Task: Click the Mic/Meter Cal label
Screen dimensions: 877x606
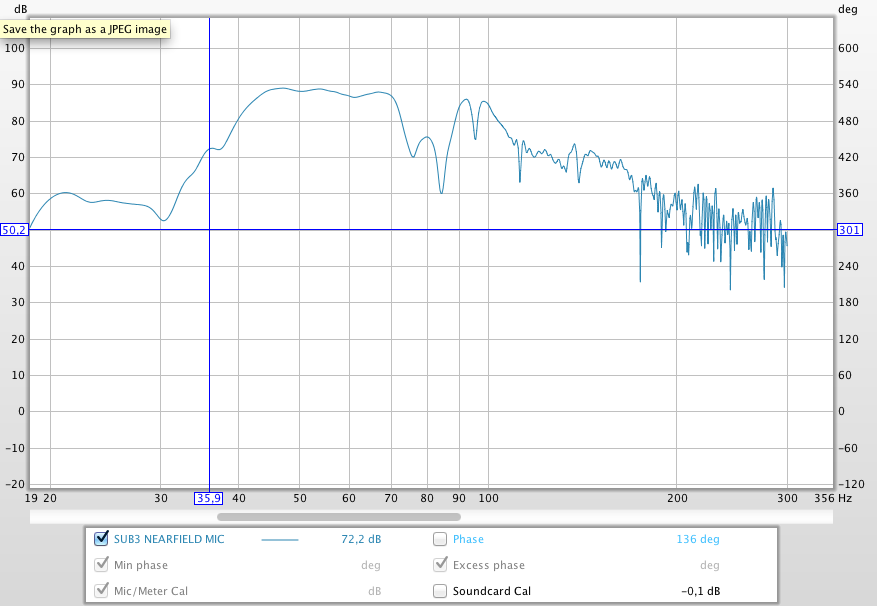Action: click(151, 591)
